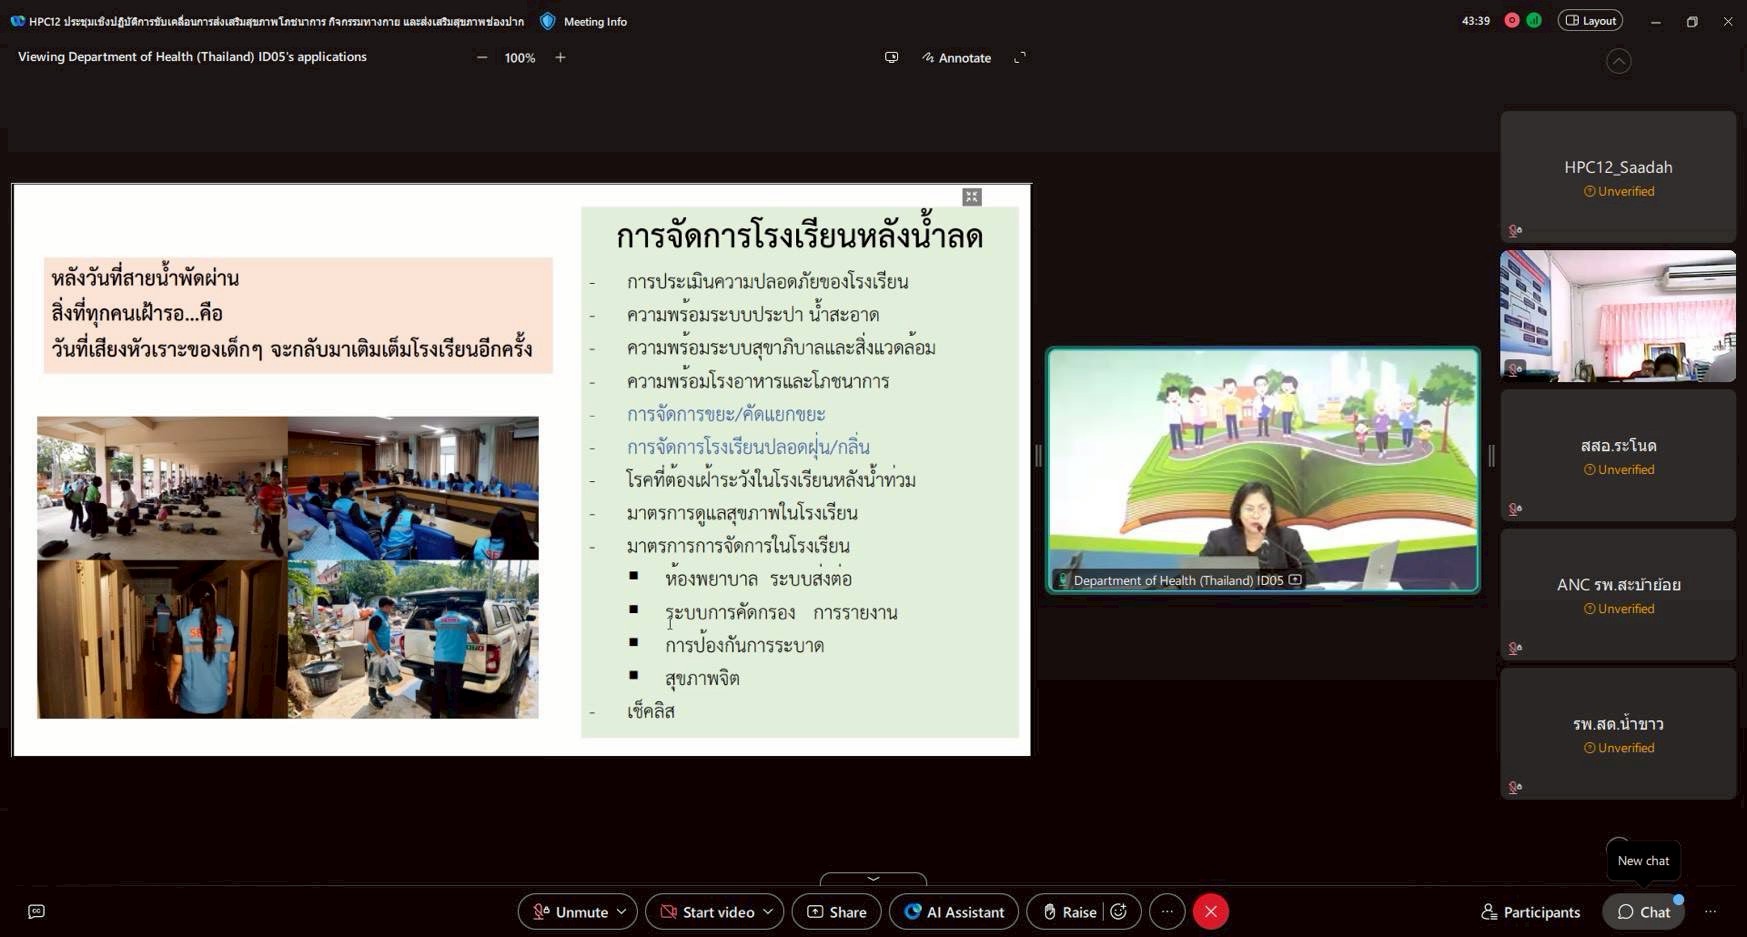Open the Participants panel

[x=1530, y=912]
